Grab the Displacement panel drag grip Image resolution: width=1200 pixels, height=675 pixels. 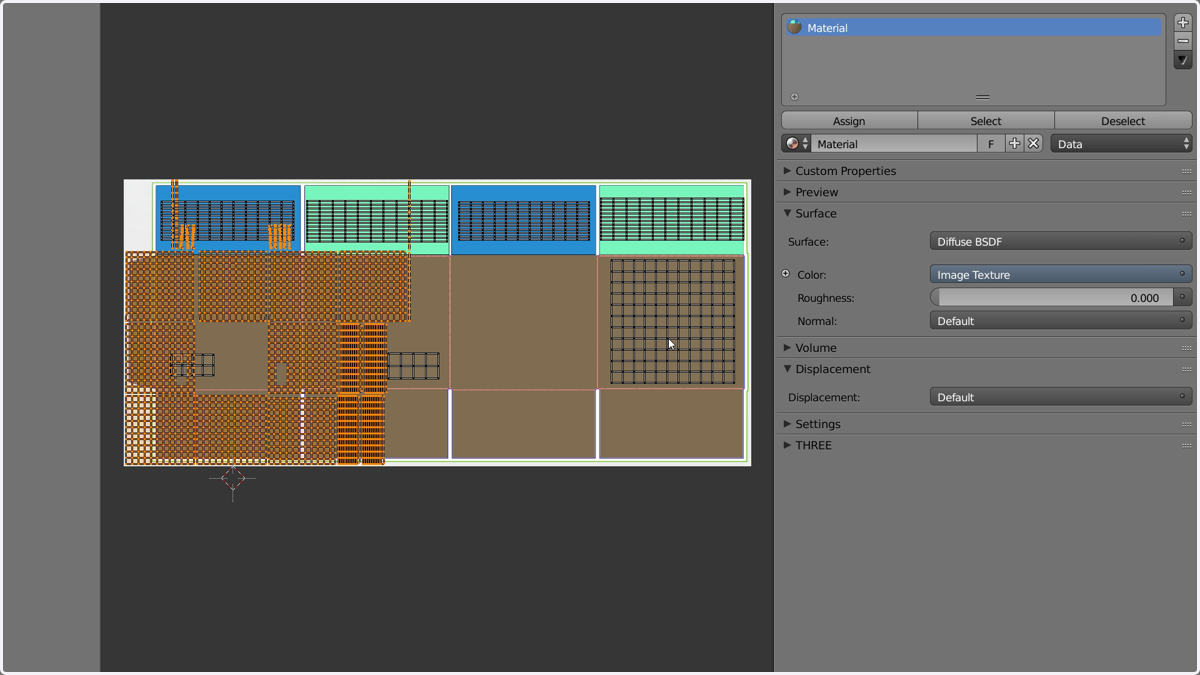tap(1186, 369)
